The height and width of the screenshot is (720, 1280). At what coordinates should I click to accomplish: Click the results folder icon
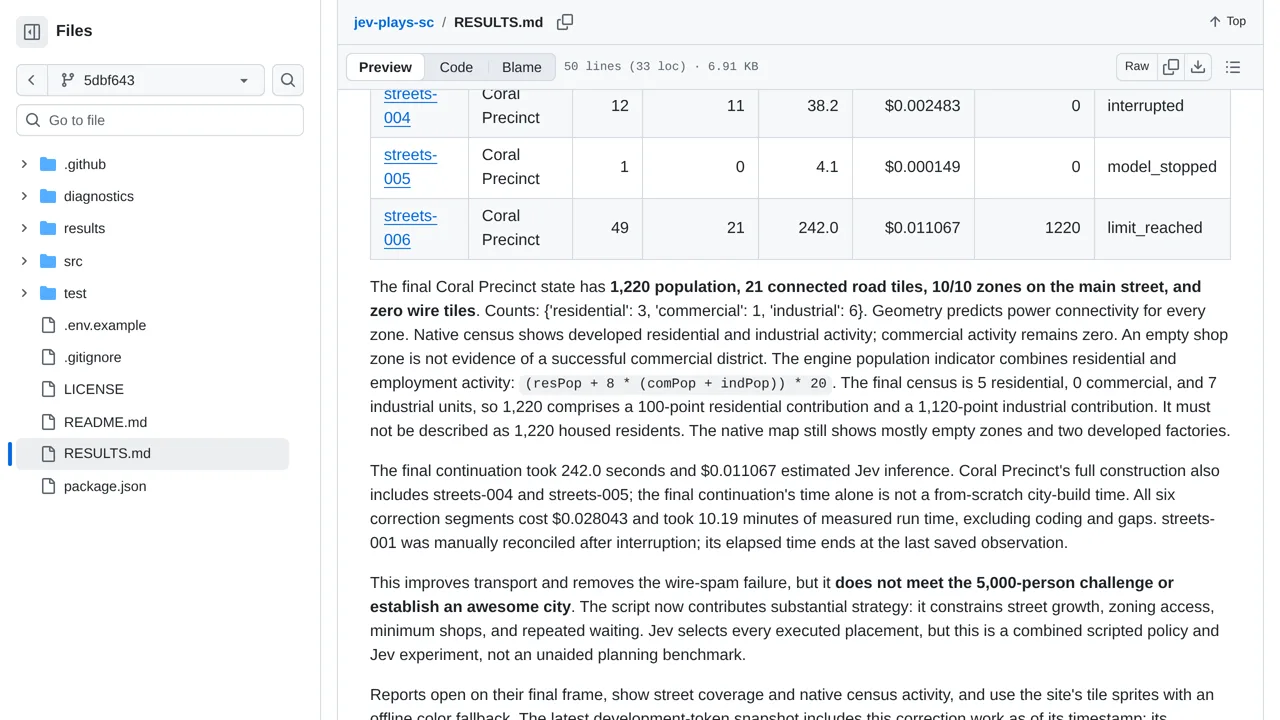[x=48, y=228]
